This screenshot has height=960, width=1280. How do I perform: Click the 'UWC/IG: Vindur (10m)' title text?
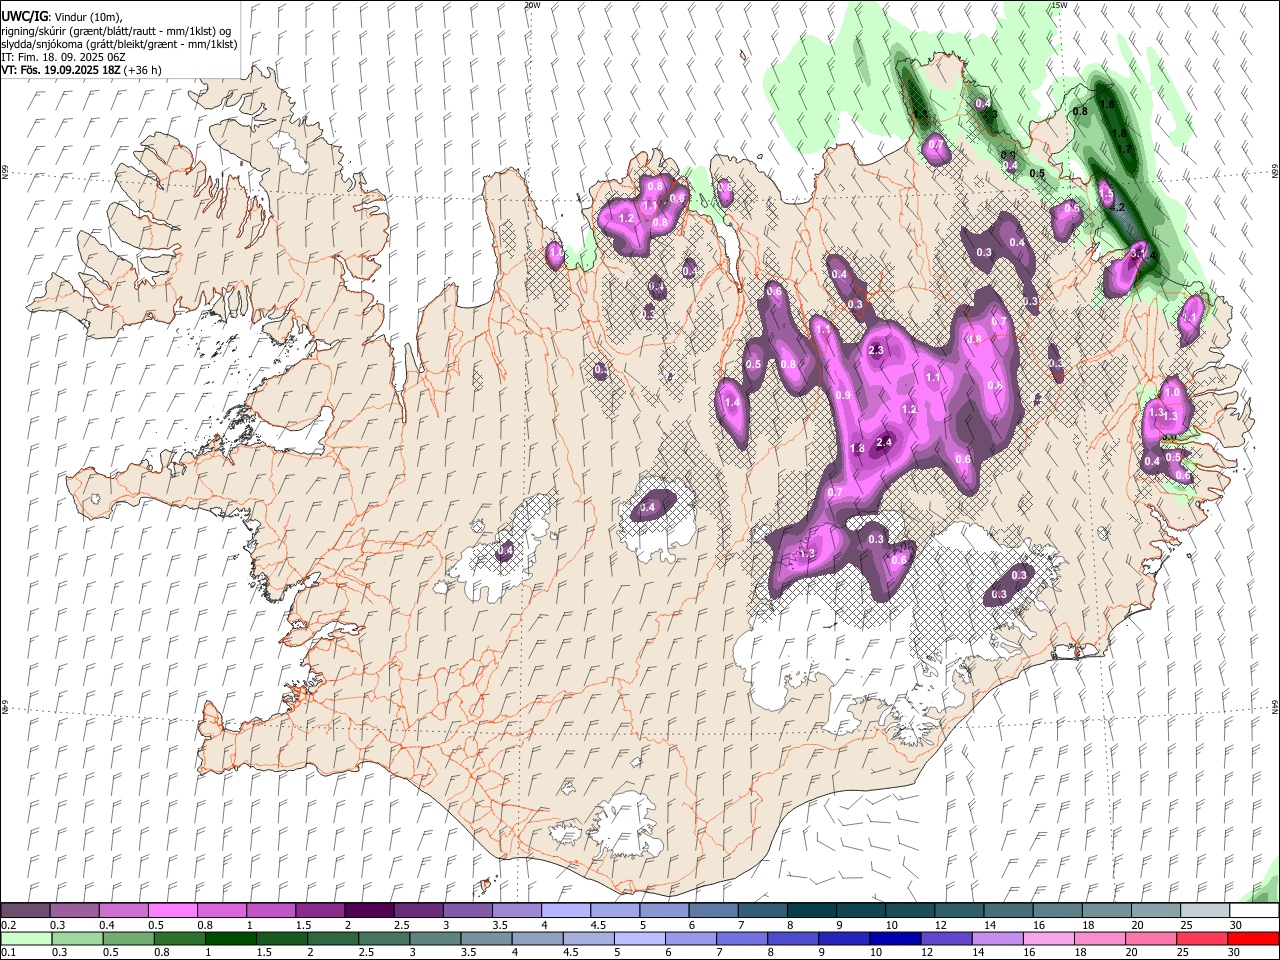[x=62, y=17]
